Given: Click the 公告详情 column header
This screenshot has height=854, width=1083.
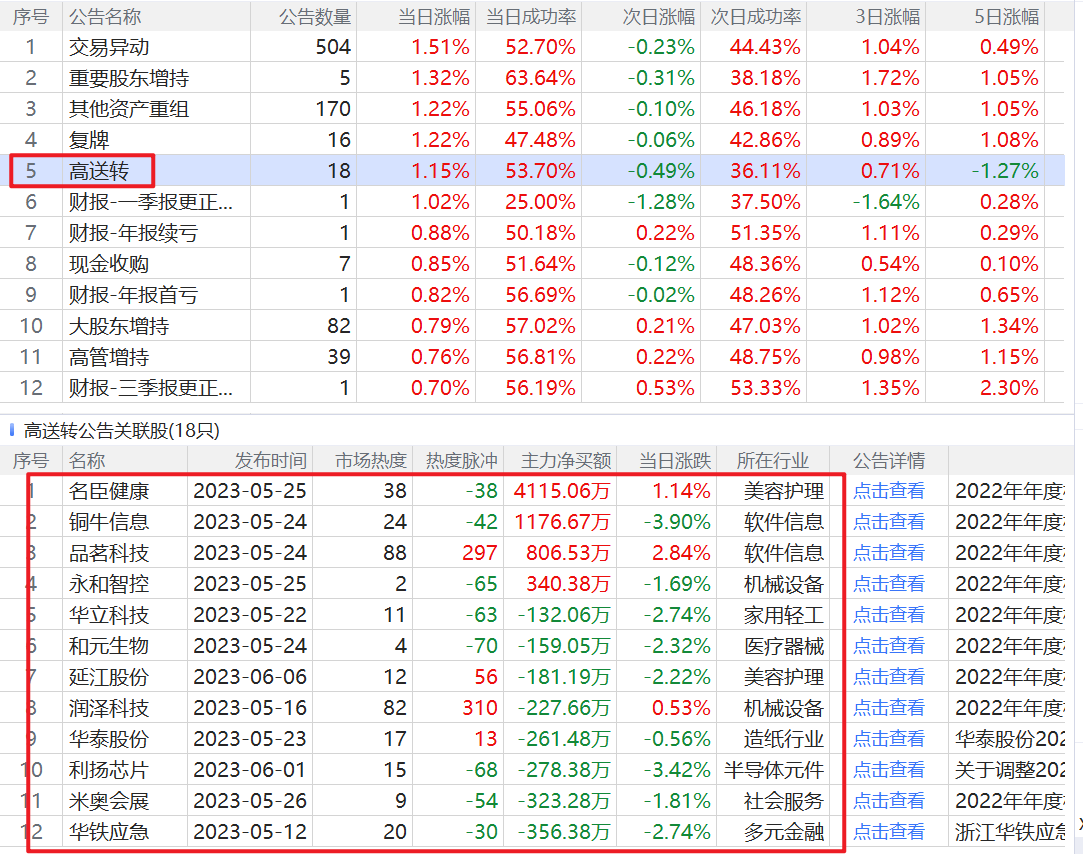Looking at the screenshot, I should 889,460.
